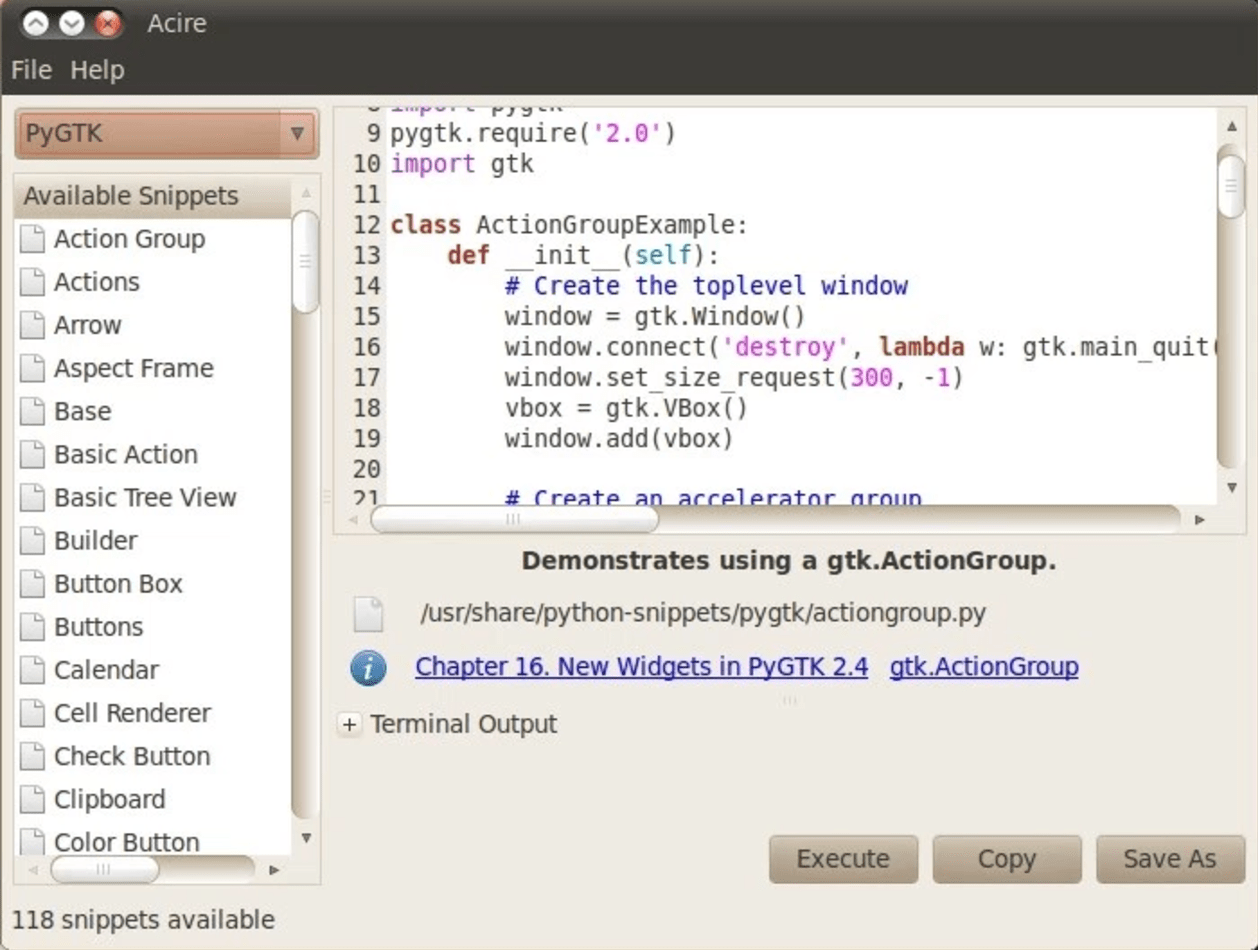
Task: Open Chapter 16 New Widgets in PyGTK 2.4 link
Action: coord(641,667)
